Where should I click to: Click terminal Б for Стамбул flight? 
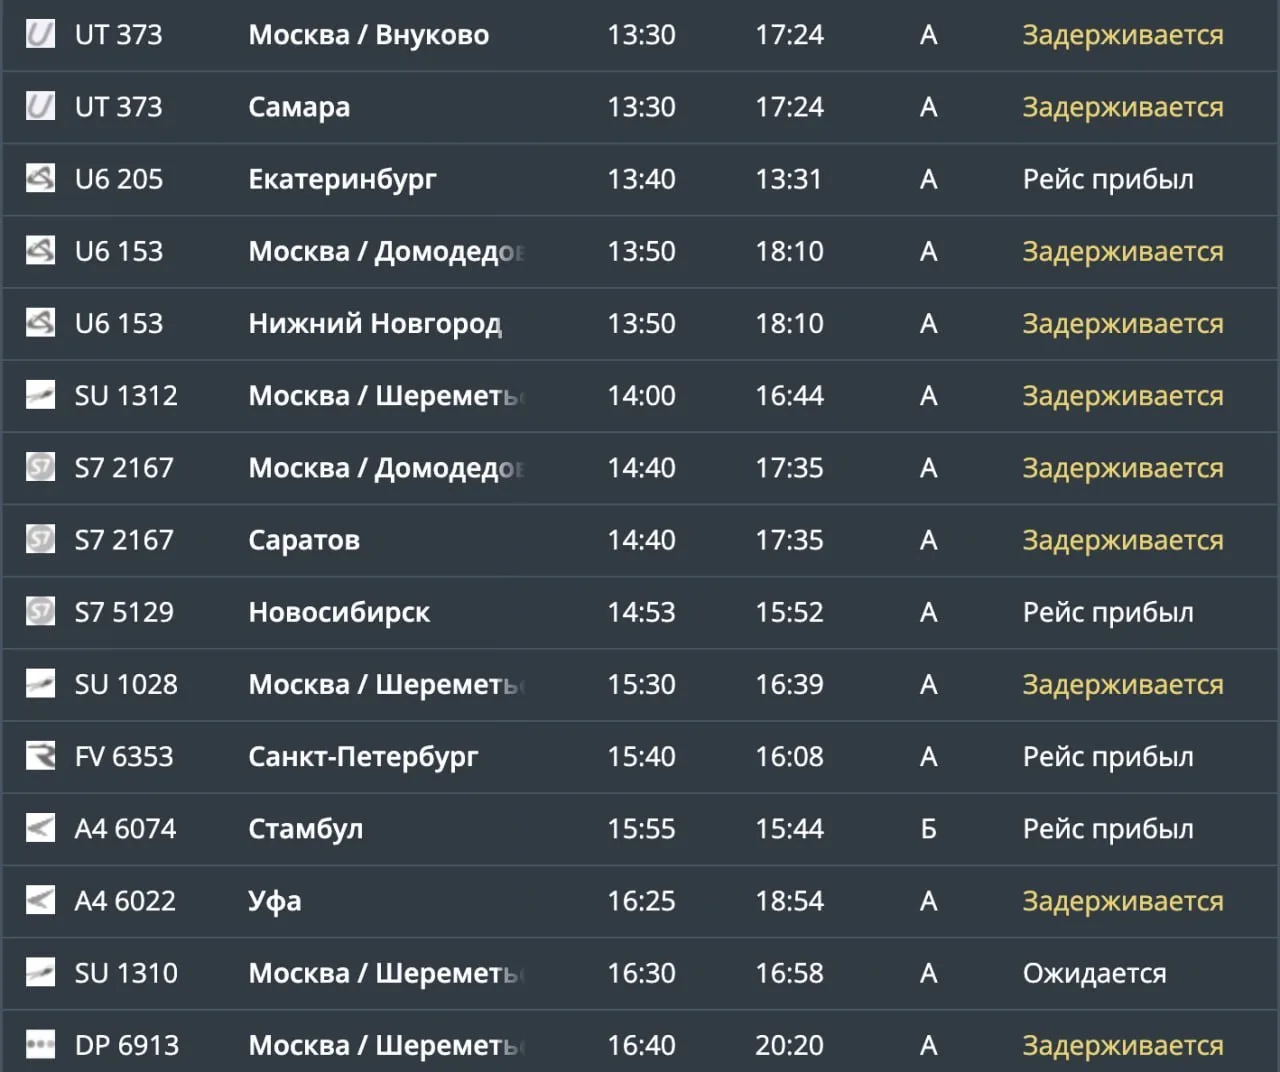click(x=929, y=829)
